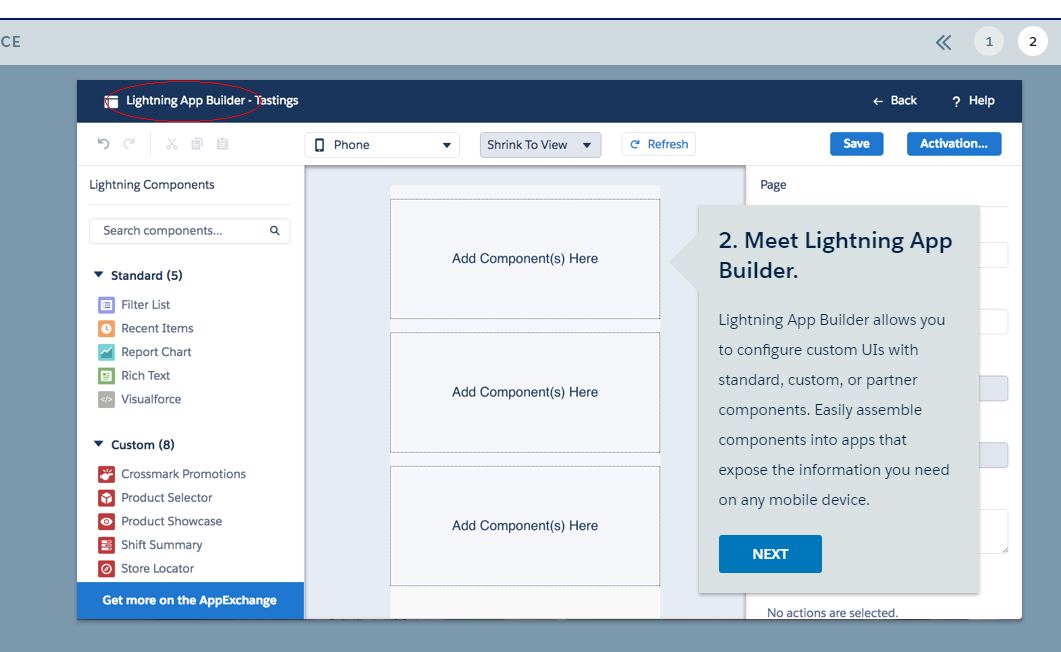Click the Crossmark Promotions icon
The width and height of the screenshot is (1061, 652).
click(x=106, y=474)
